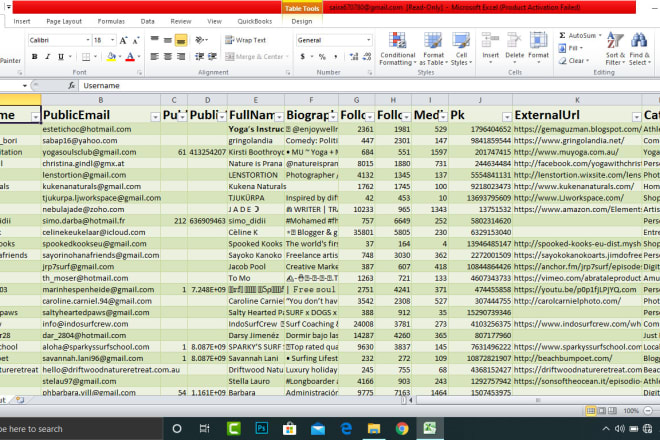The width and height of the screenshot is (660, 440).
Task: Align text right in cell
Action: pyautogui.click(x=181, y=56)
